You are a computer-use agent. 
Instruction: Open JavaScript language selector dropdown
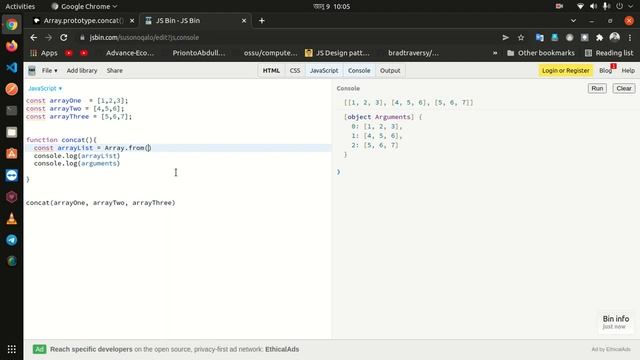45,88
